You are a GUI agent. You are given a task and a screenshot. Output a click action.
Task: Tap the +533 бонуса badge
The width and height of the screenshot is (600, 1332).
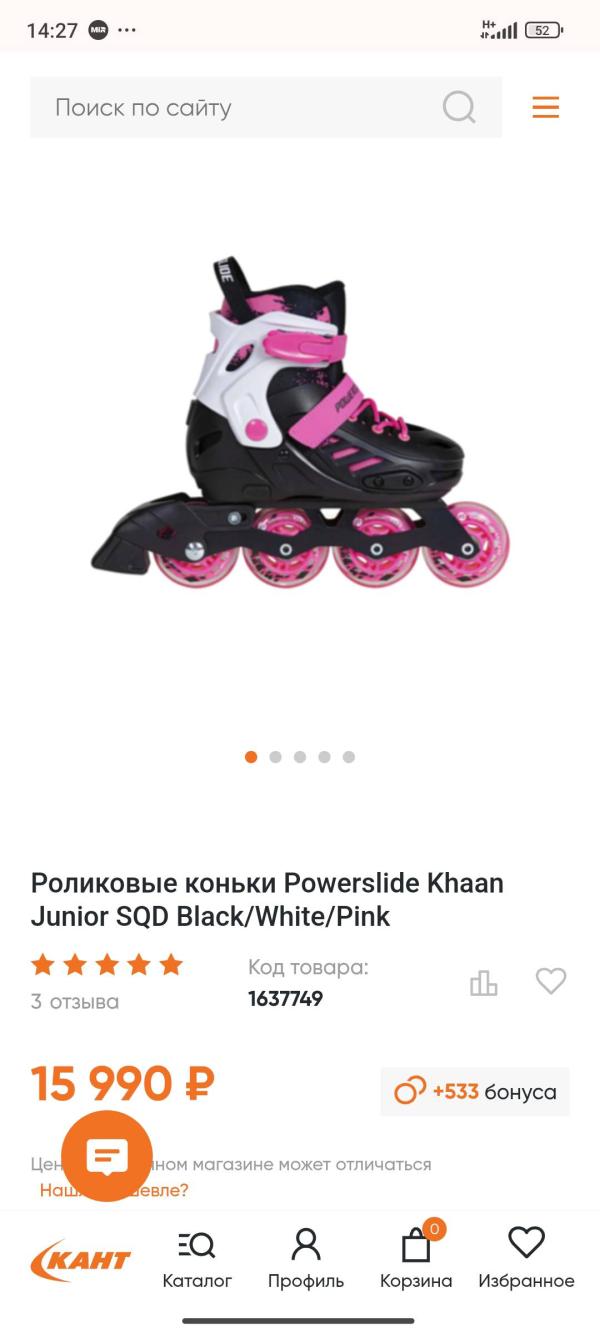pyautogui.click(x=475, y=1091)
